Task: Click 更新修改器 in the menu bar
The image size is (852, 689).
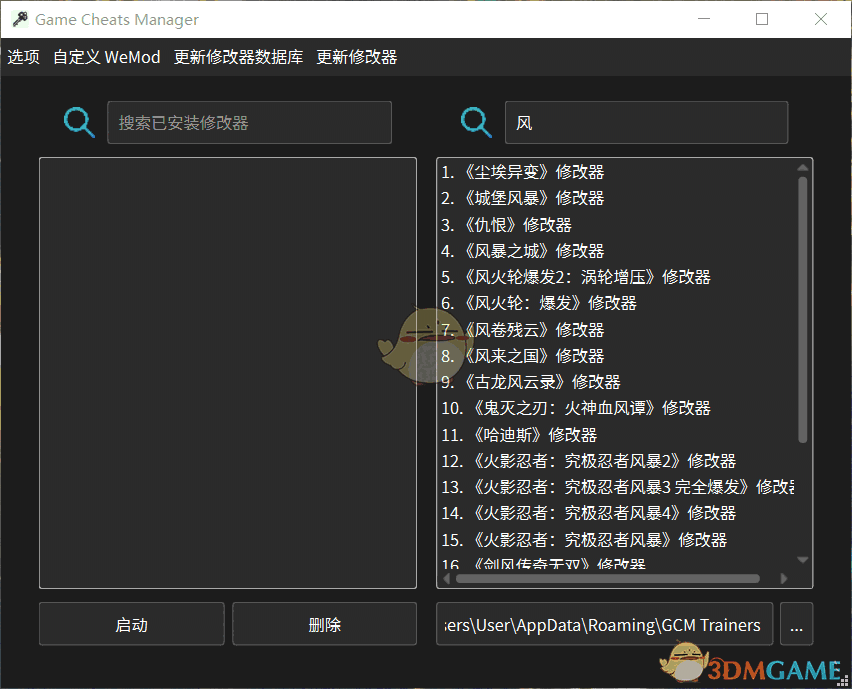Action: (355, 57)
